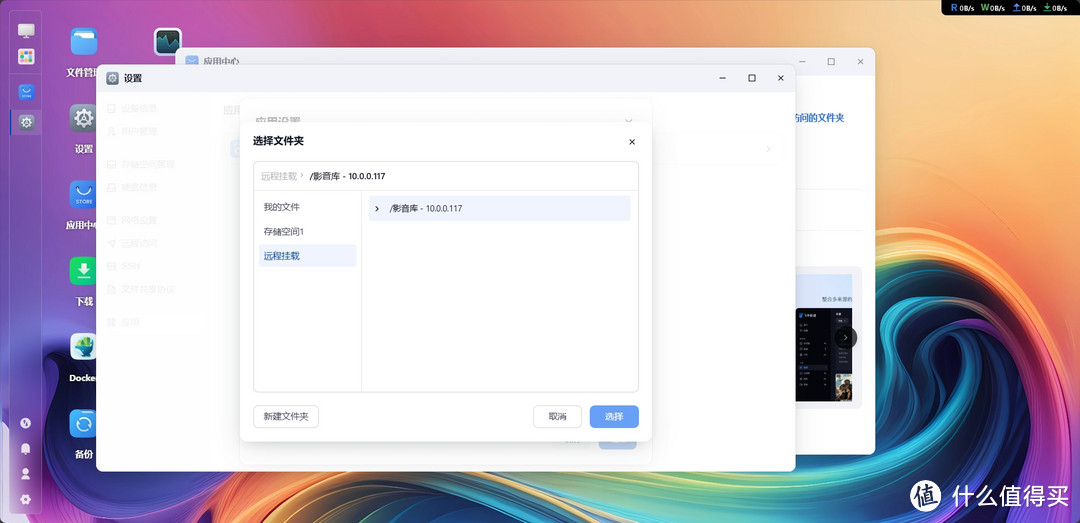The height and width of the screenshot is (523, 1080).
Task: Open the system monitor desktop icon
Action: point(167,41)
